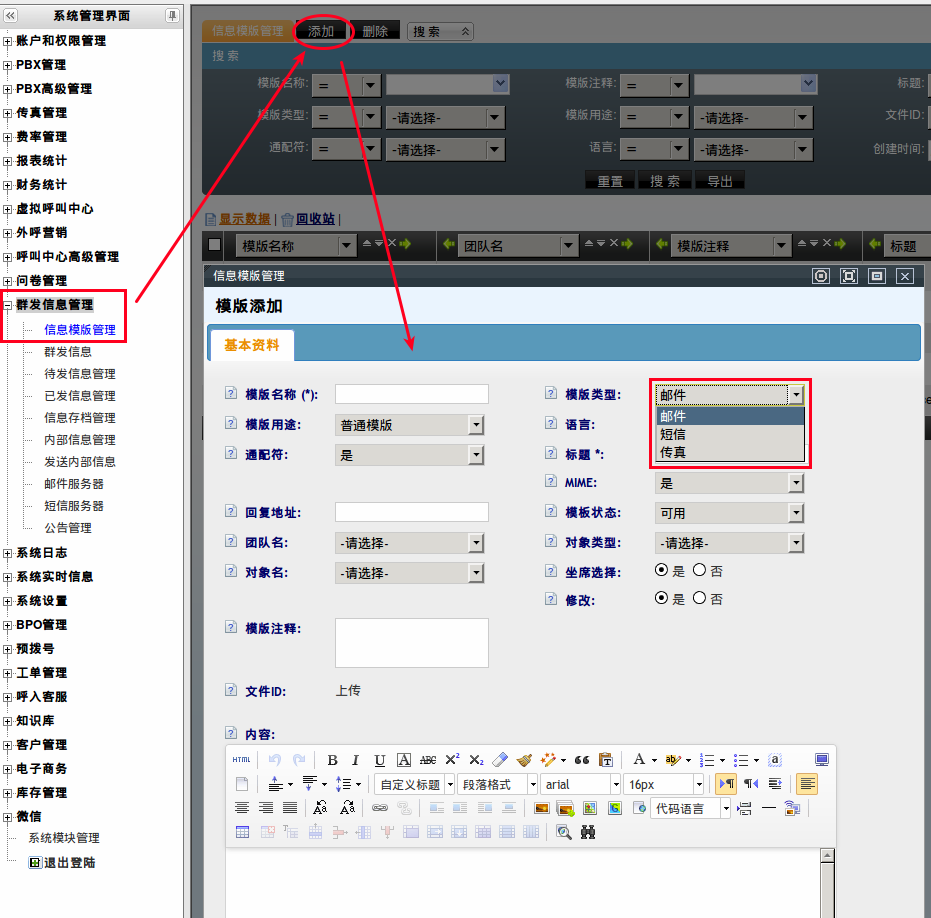The width and height of the screenshot is (931, 918).
Task: Switch editor to HTML source view
Action: 242,760
